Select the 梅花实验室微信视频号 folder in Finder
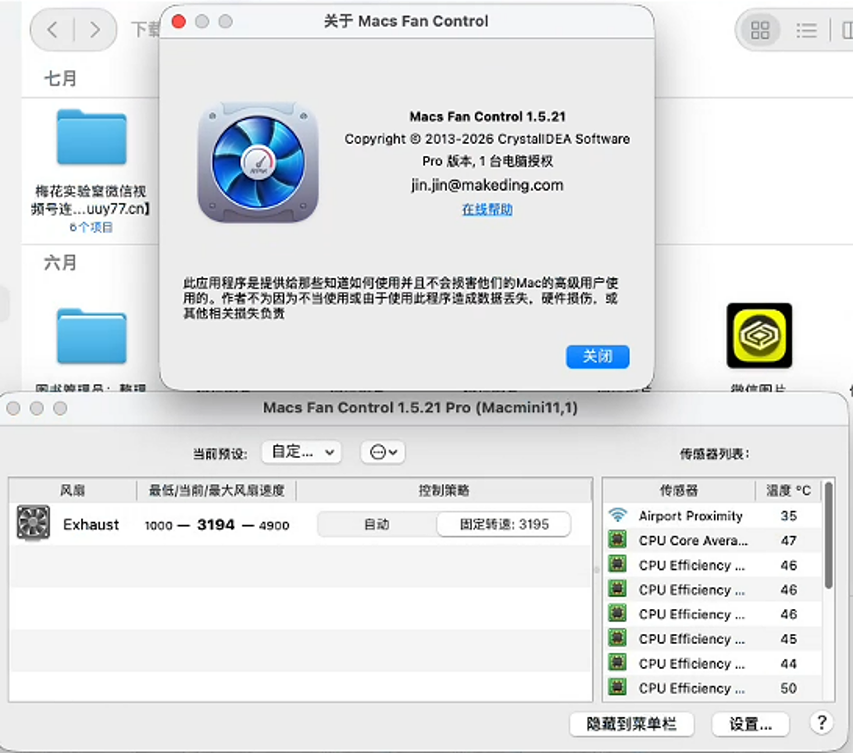Viewport: 853px width, 753px height. click(91, 137)
